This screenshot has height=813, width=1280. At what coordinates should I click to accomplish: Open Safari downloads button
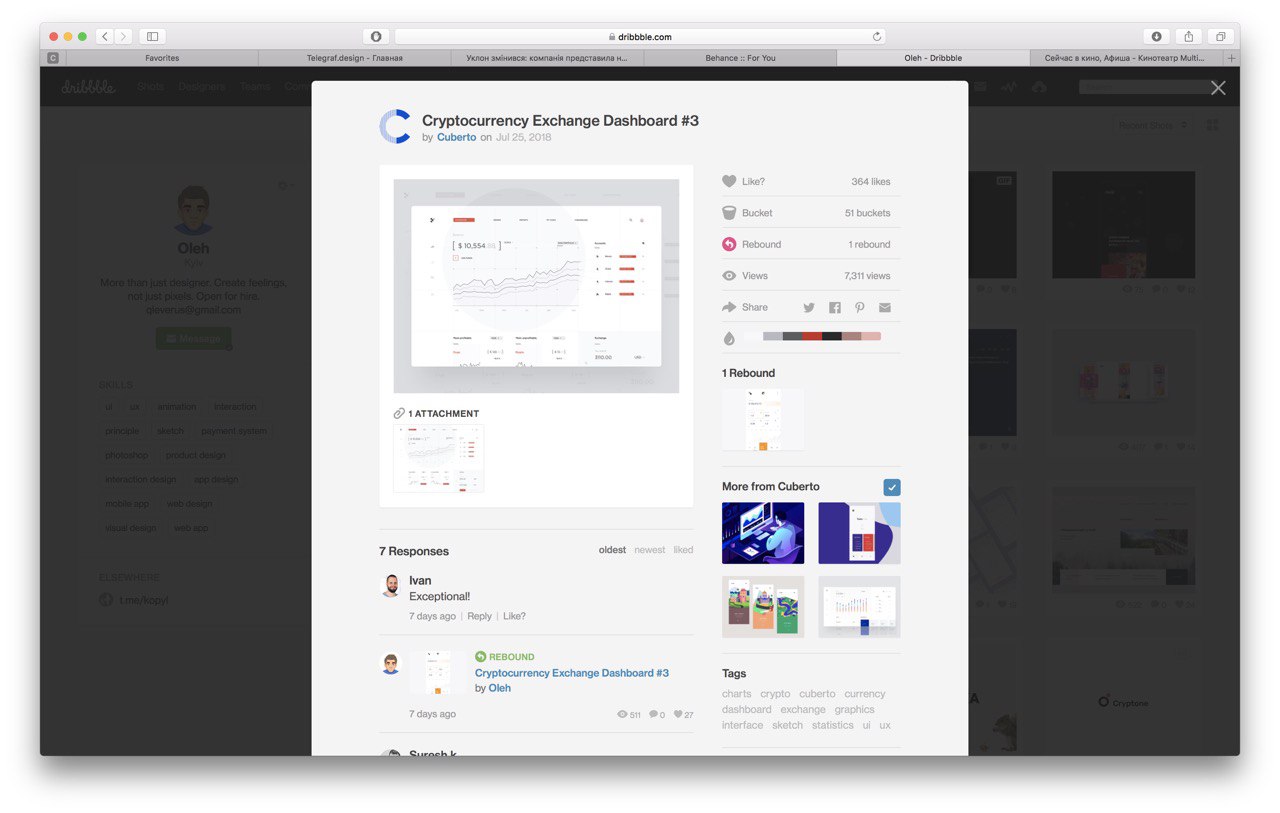[1157, 36]
